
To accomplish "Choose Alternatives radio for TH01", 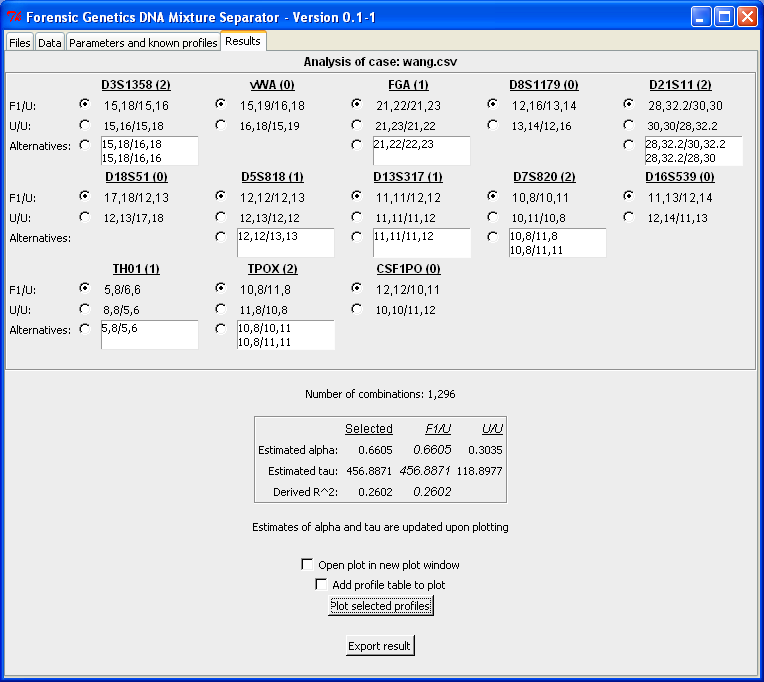I will [x=85, y=329].
